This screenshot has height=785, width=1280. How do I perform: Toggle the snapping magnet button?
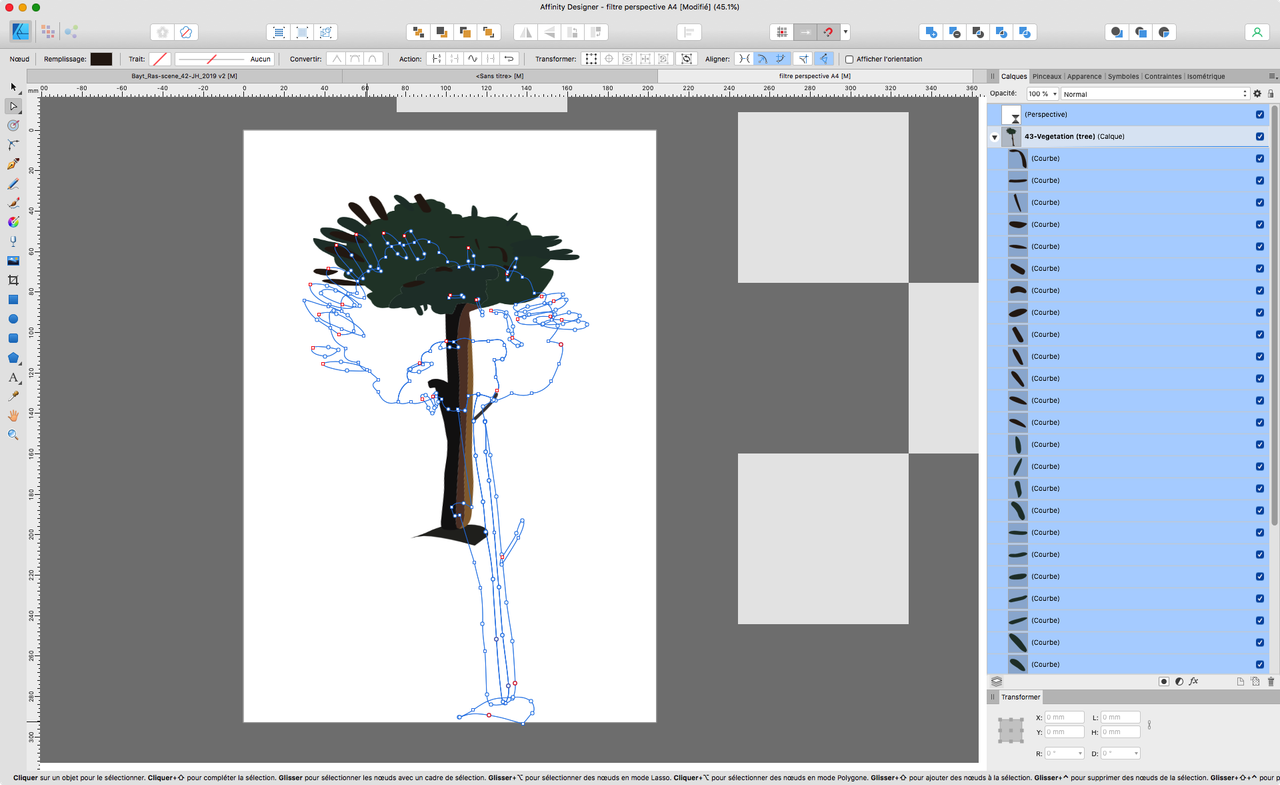[x=827, y=32]
